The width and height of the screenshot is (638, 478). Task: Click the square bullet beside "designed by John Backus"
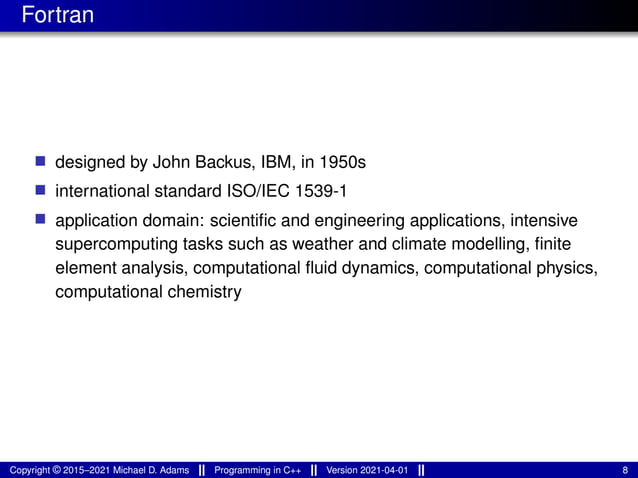40,161
